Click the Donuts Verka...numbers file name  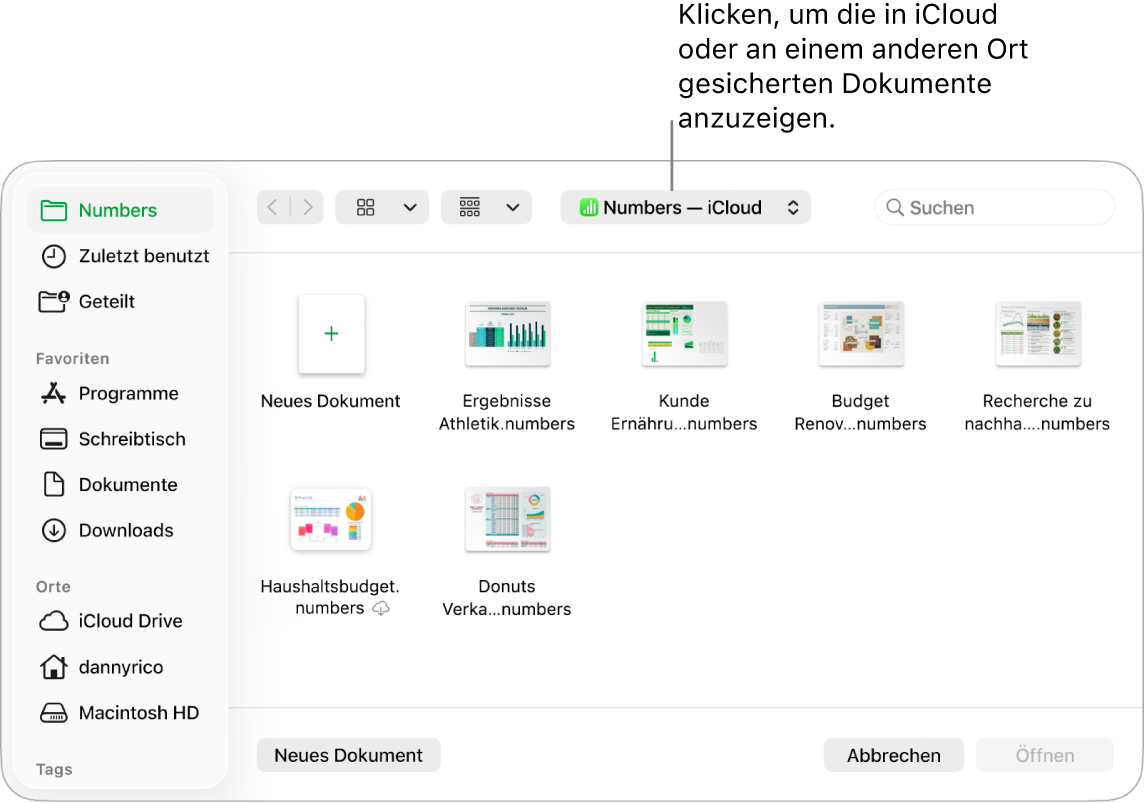(507, 598)
